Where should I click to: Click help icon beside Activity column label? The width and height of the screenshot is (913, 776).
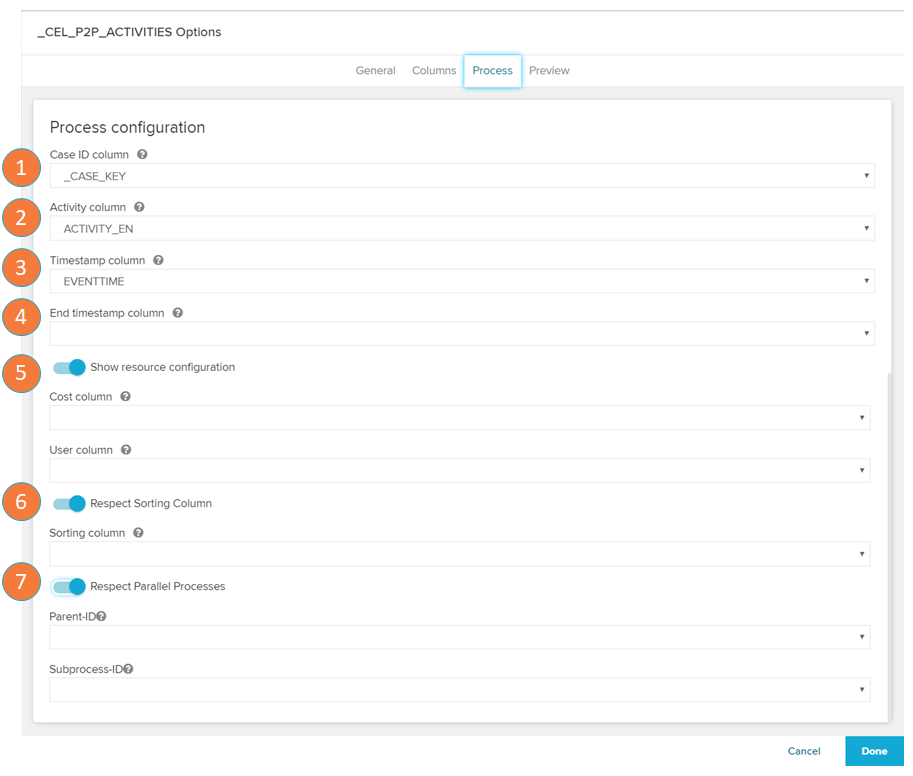click(x=139, y=207)
